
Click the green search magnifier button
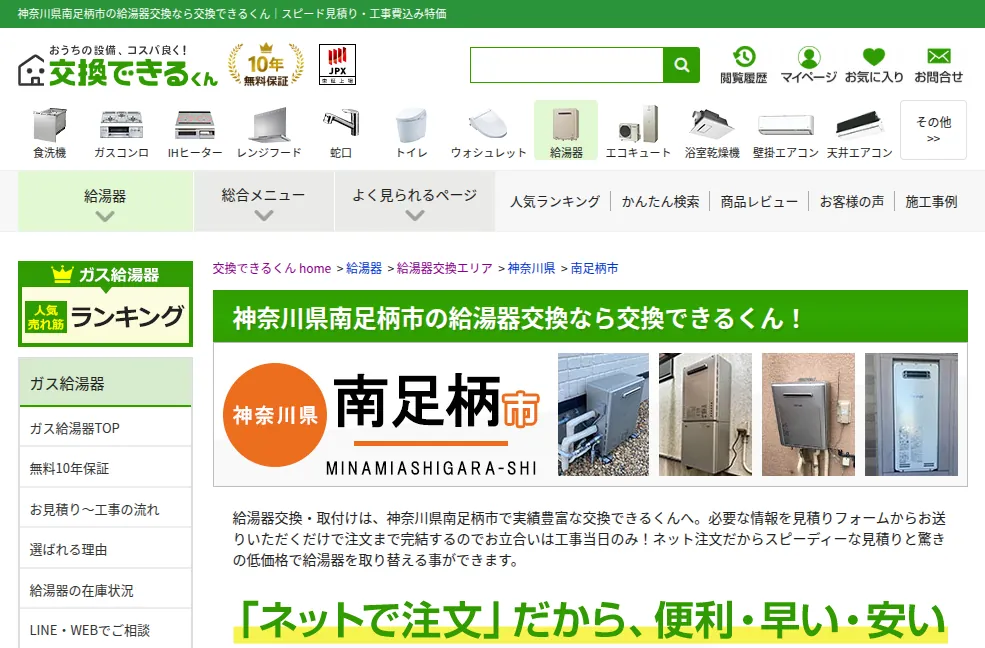(682, 65)
